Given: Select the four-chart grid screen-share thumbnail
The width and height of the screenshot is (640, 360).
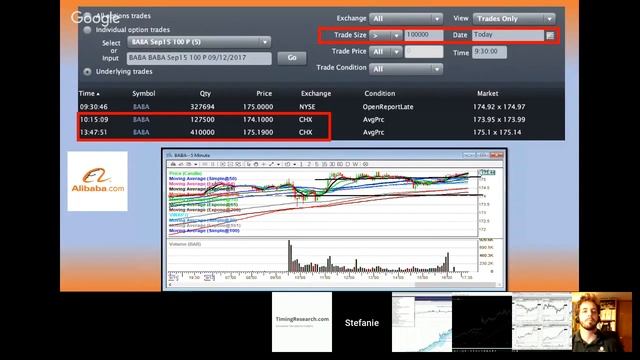Looking at the screenshot, I should [x=542, y=322].
